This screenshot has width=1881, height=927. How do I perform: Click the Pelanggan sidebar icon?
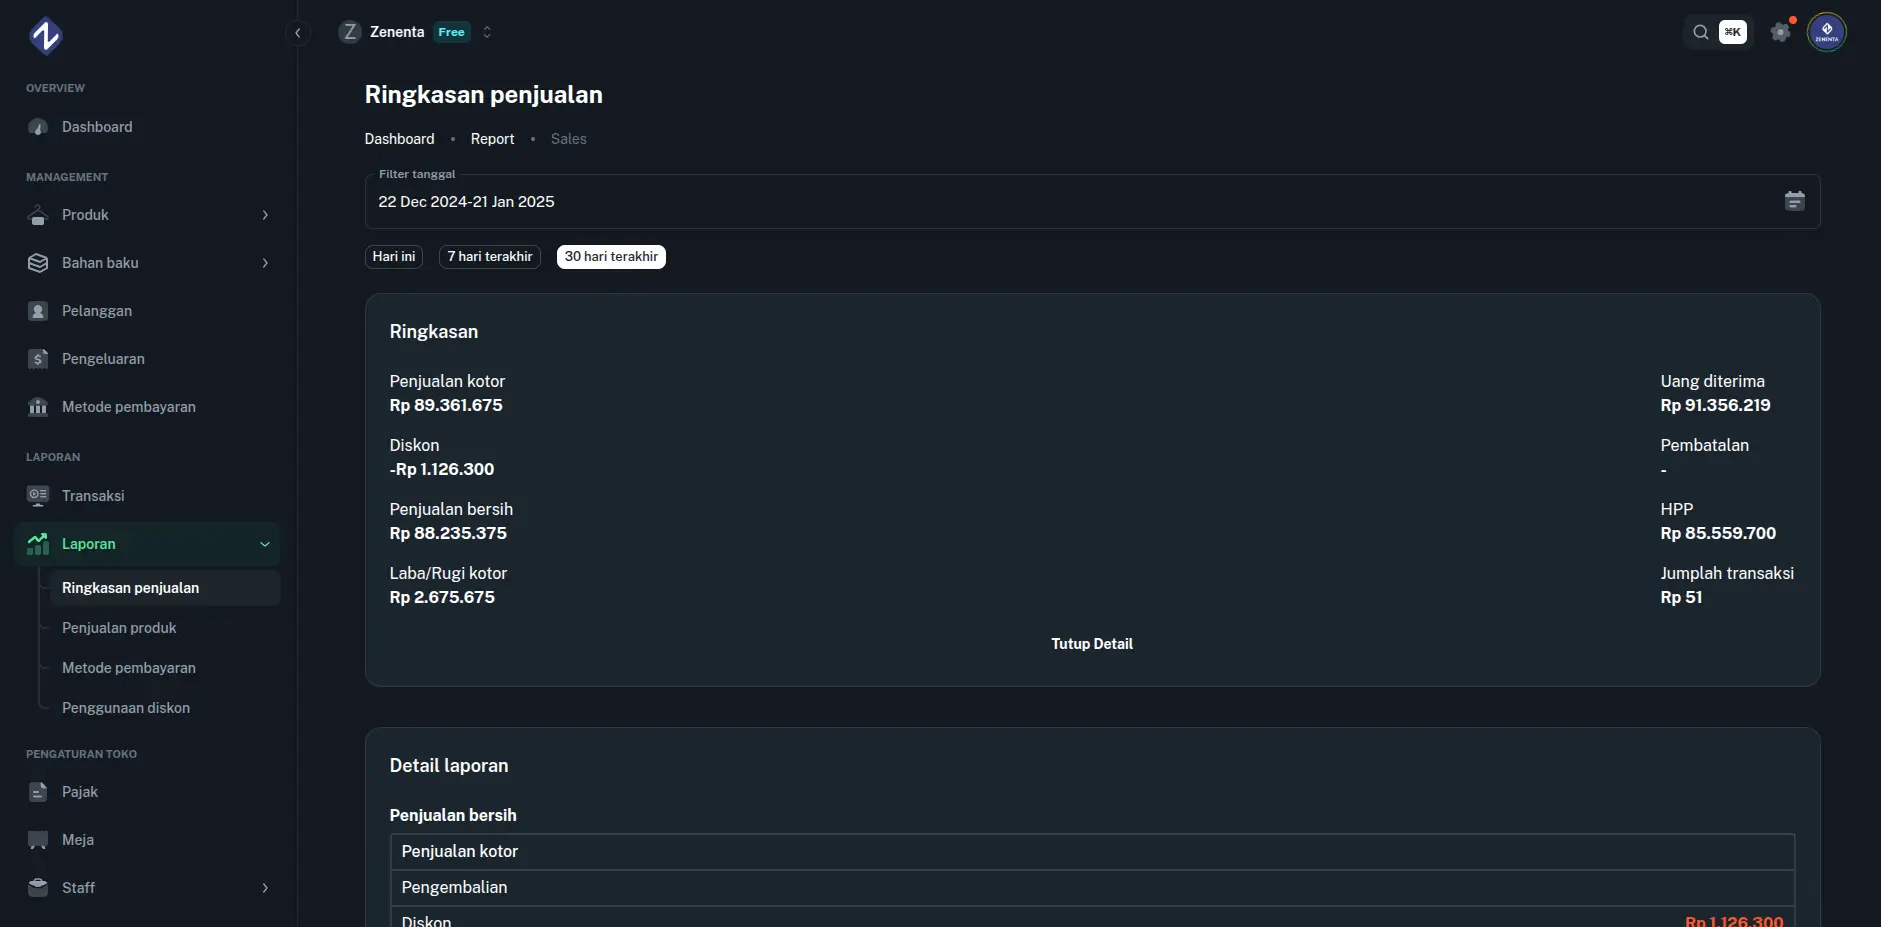(37, 311)
